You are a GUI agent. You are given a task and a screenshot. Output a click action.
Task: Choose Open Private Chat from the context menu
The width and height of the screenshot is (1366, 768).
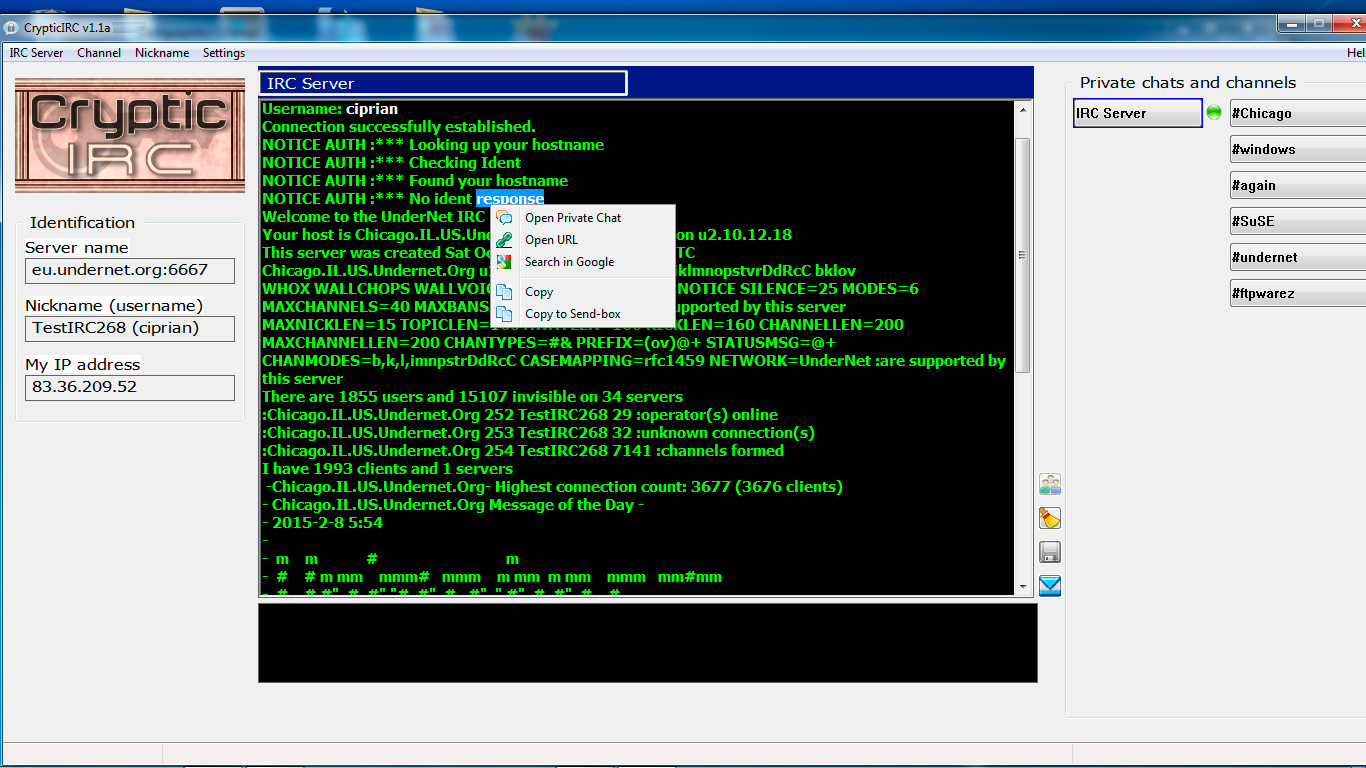[583, 218]
